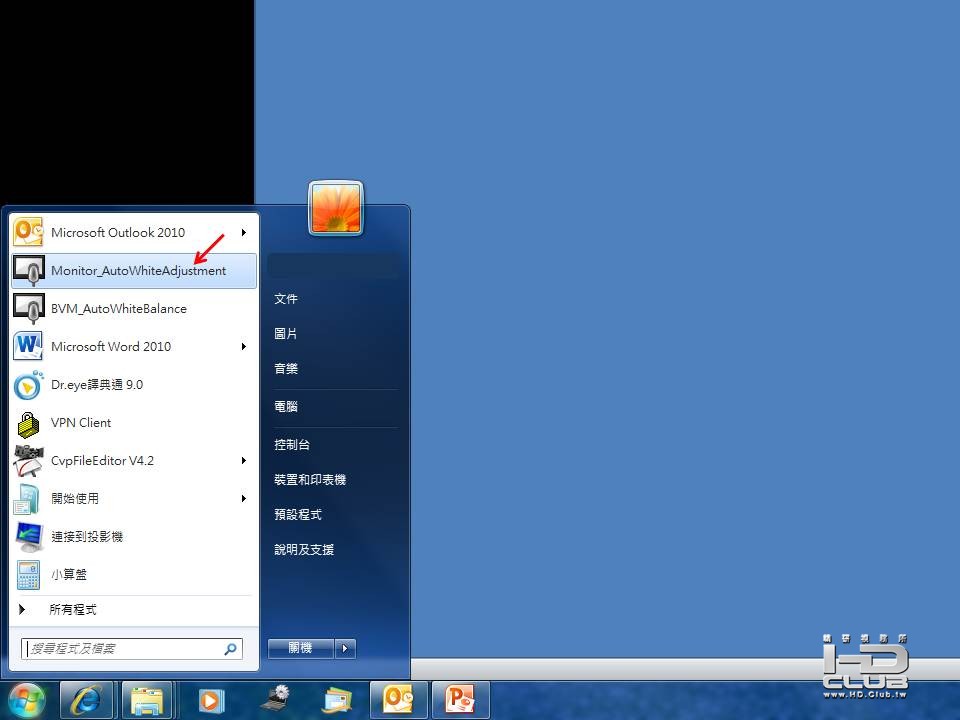Click the stacked pictures taskbar icon
This screenshot has width=960, height=720.
pos(337,700)
